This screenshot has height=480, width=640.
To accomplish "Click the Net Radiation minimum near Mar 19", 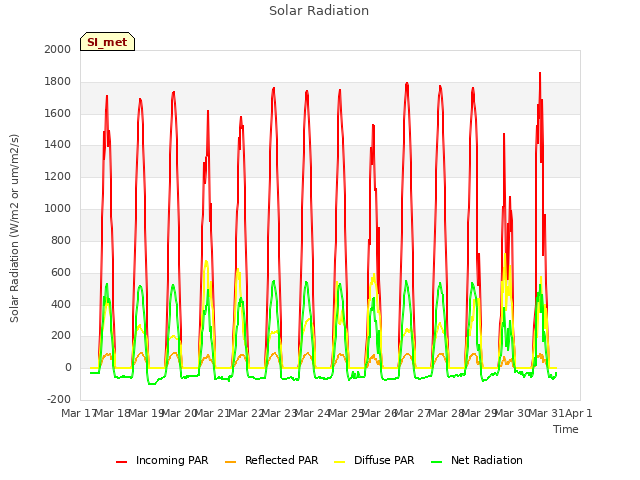I will (151, 384).
